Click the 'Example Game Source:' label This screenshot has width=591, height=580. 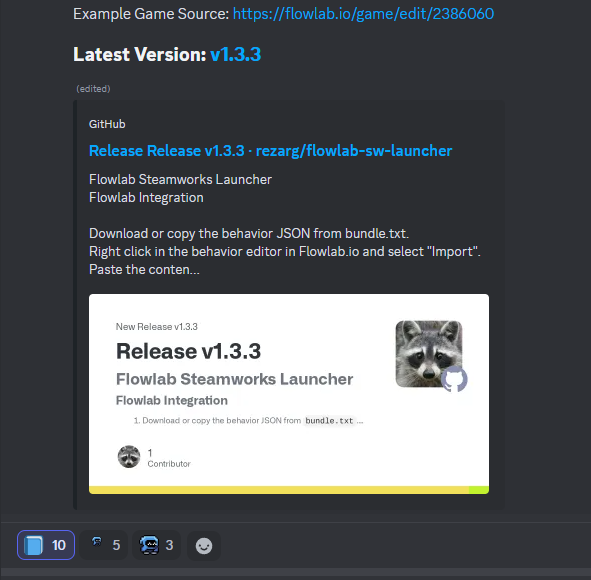pyautogui.click(x=151, y=14)
